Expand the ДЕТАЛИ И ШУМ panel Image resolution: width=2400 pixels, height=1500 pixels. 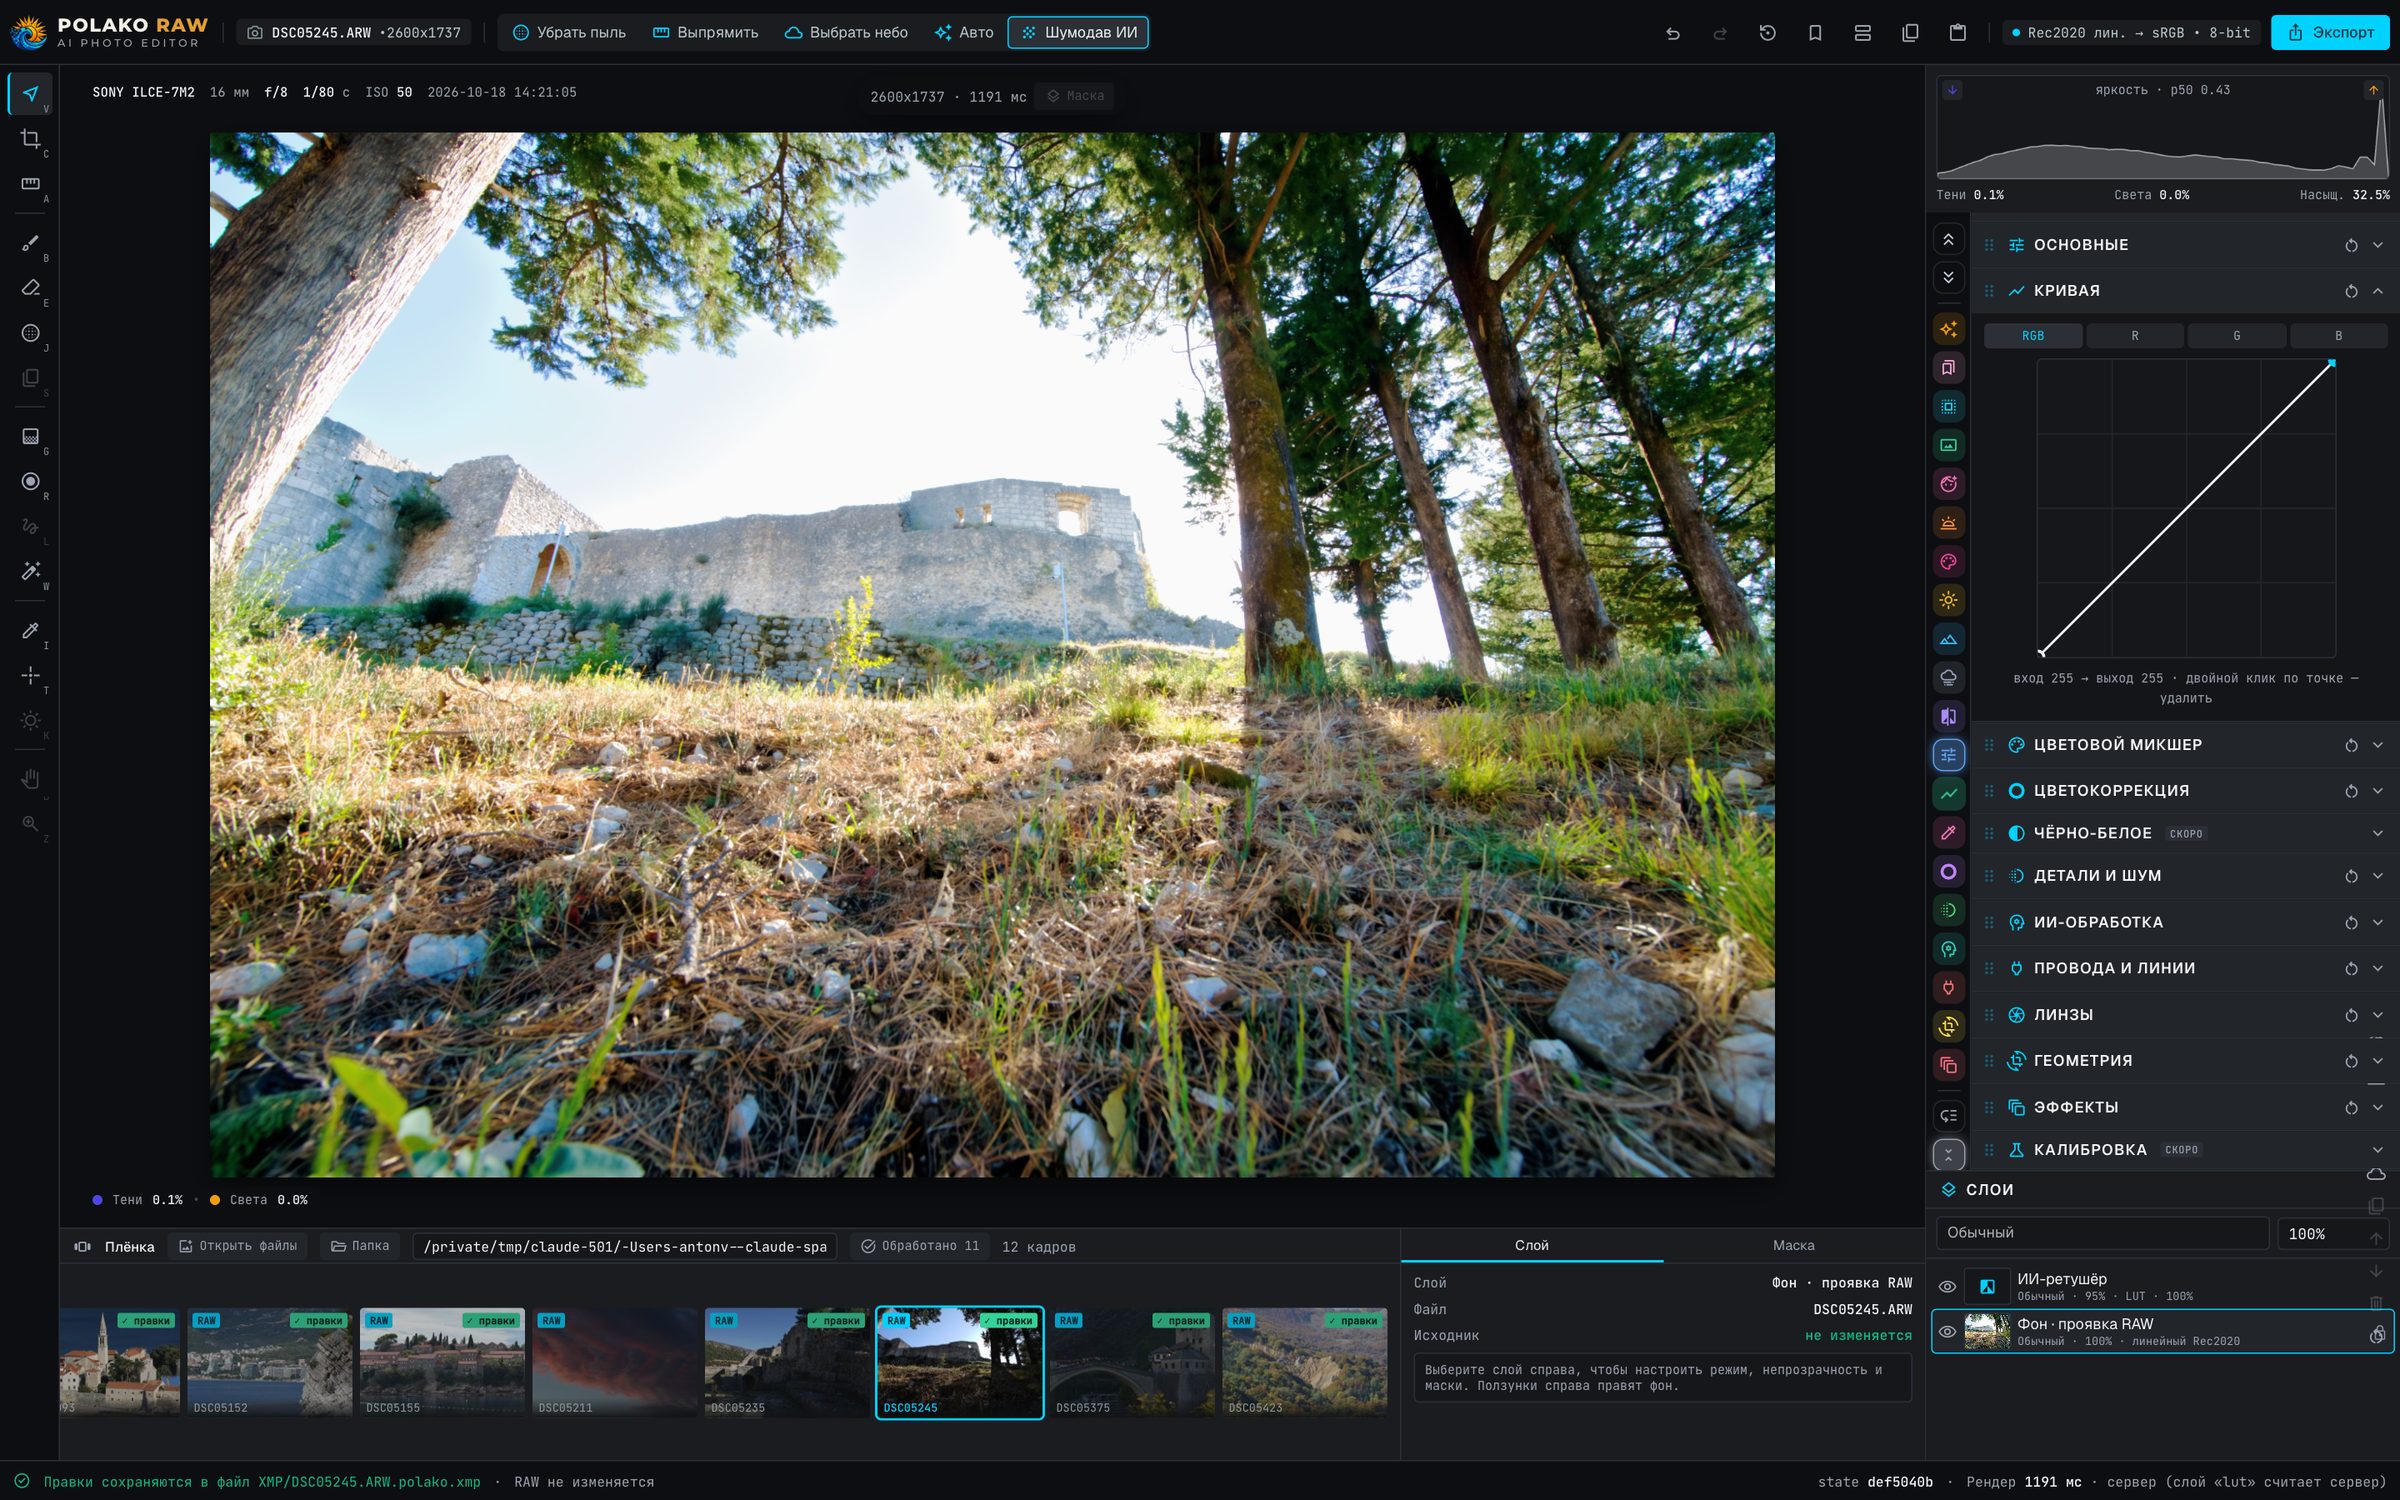pyautogui.click(x=2378, y=876)
